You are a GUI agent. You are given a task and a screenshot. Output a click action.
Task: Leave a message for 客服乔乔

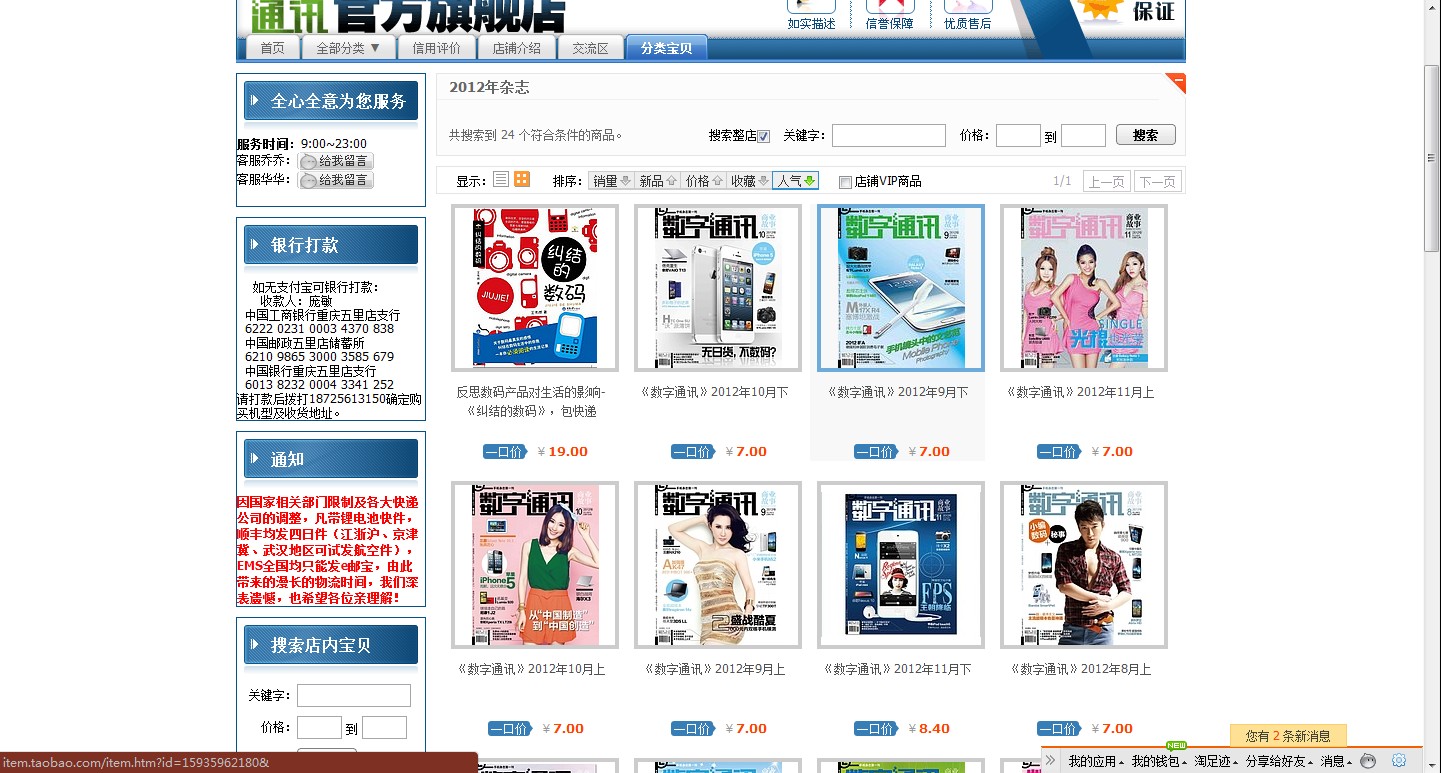point(336,161)
